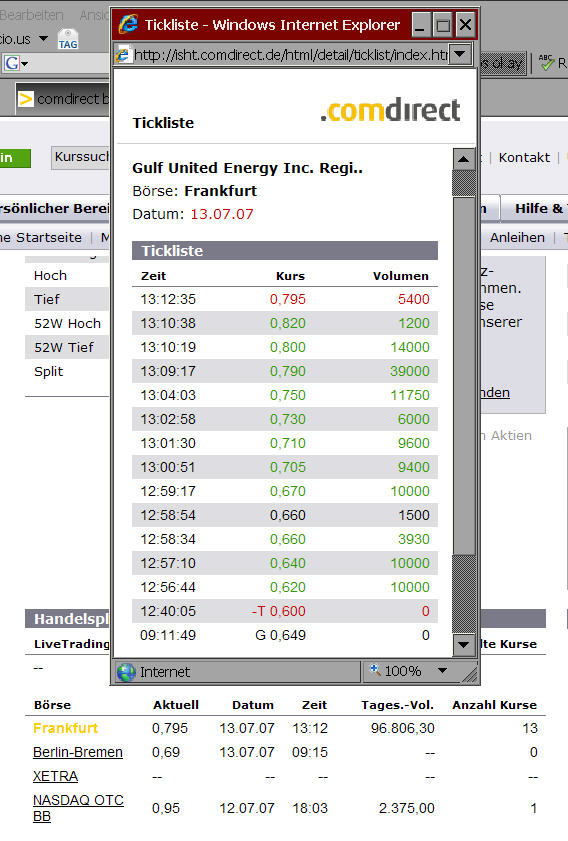This screenshot has height=841, width=568.
Task: Select the 13:12:35 tick row time
Action: point(168,299)
